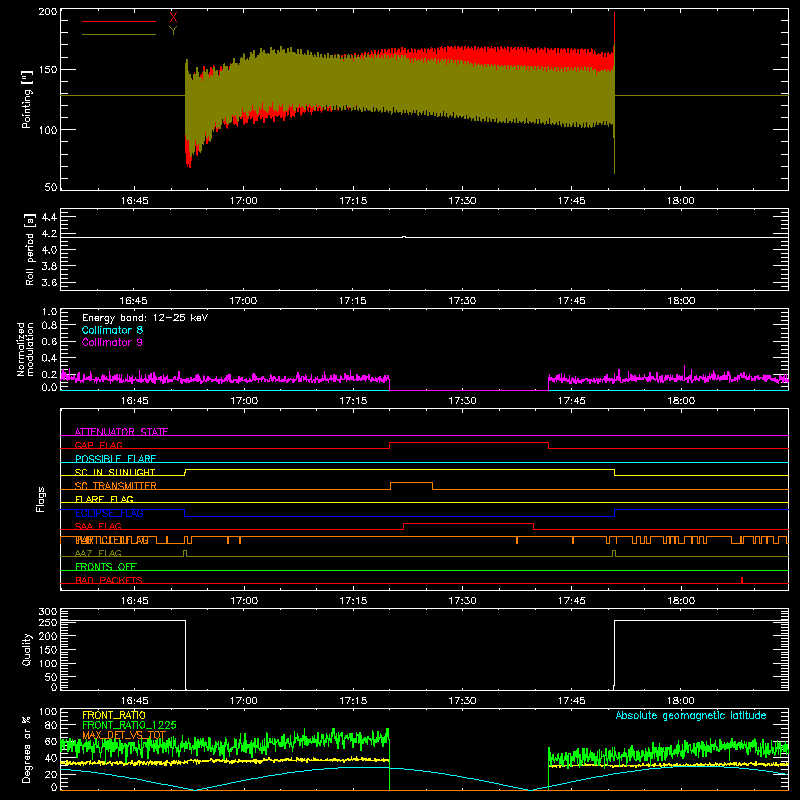Click the SC_TRANSMITTER raised pulse
The width and height of the screenshot is (800, 800).
[x=411, y=483]
